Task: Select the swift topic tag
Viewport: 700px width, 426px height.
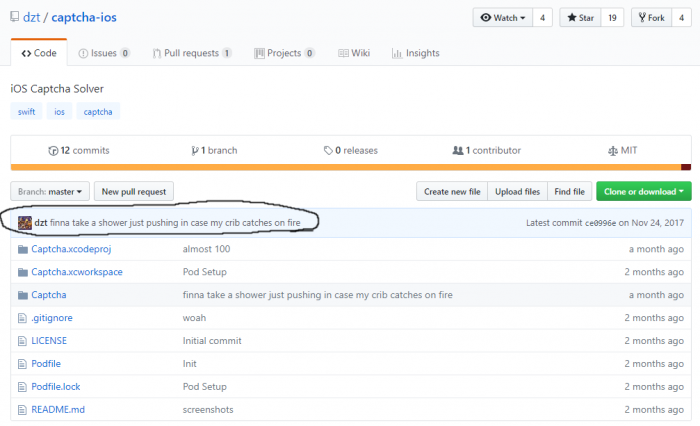Action: point(26,112)
